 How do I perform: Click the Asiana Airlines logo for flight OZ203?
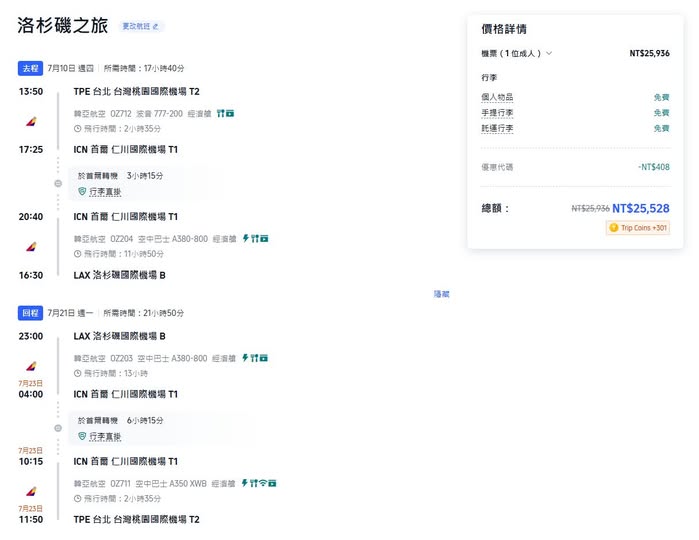coord(31,365)
